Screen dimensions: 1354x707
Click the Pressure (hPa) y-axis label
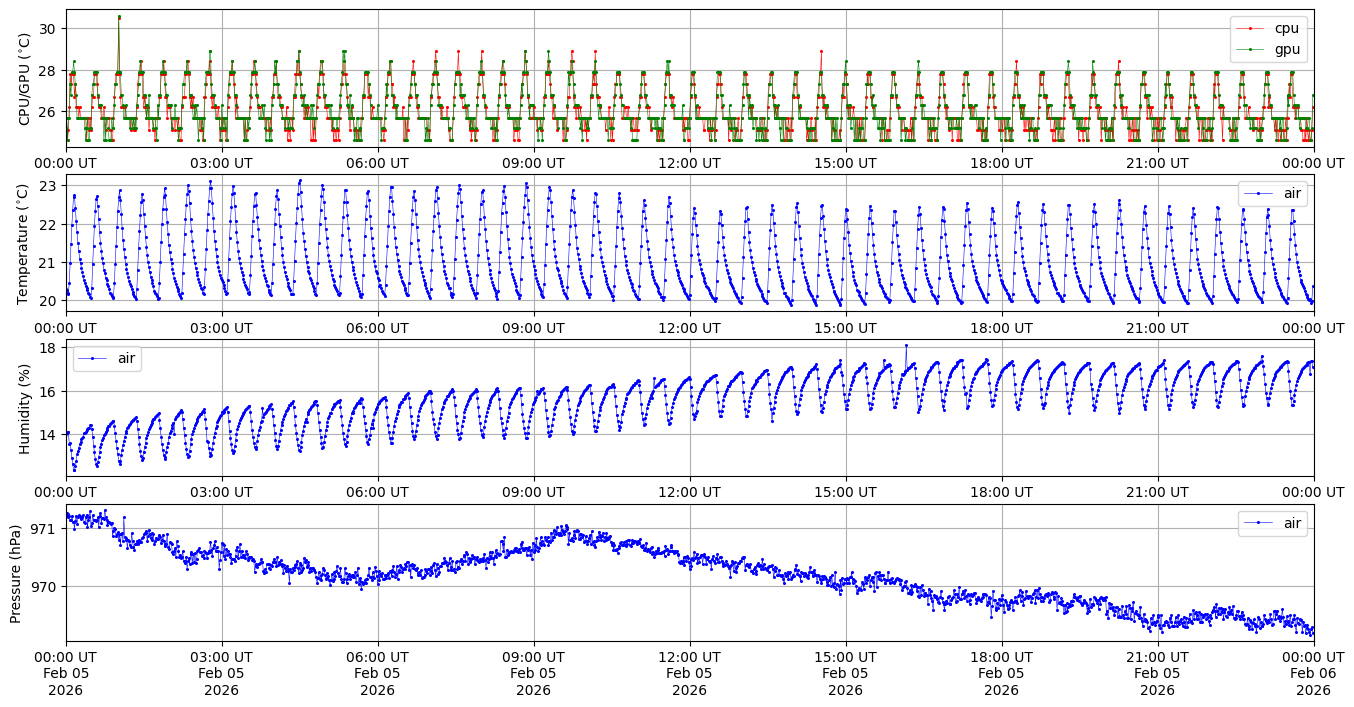point(16,573)
